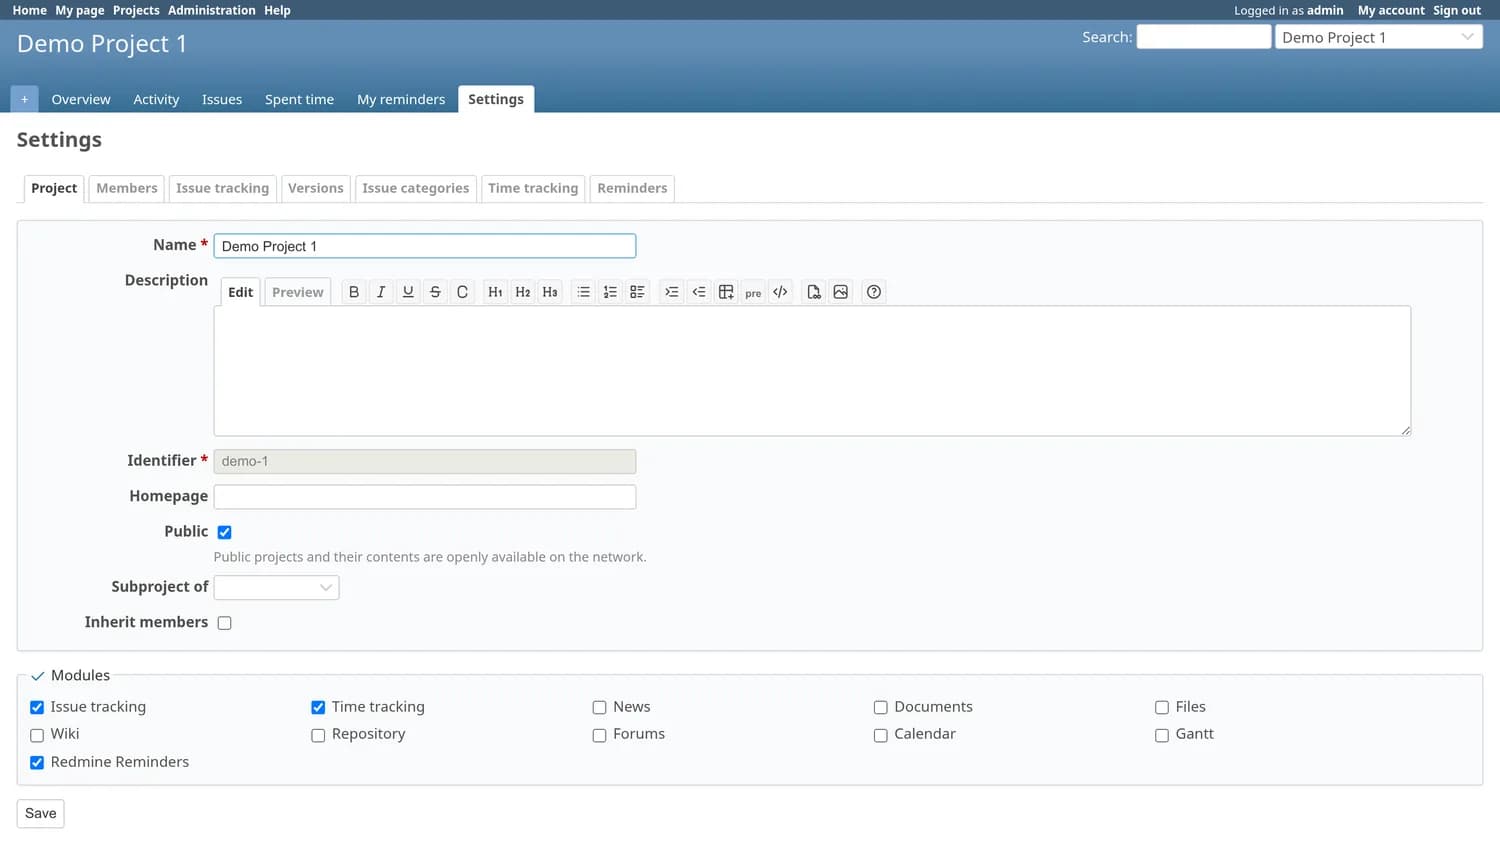Viewport: 1500px width, 844px height.
Task: Insert Heading 3 in the description
Action: tap(550, 292)
